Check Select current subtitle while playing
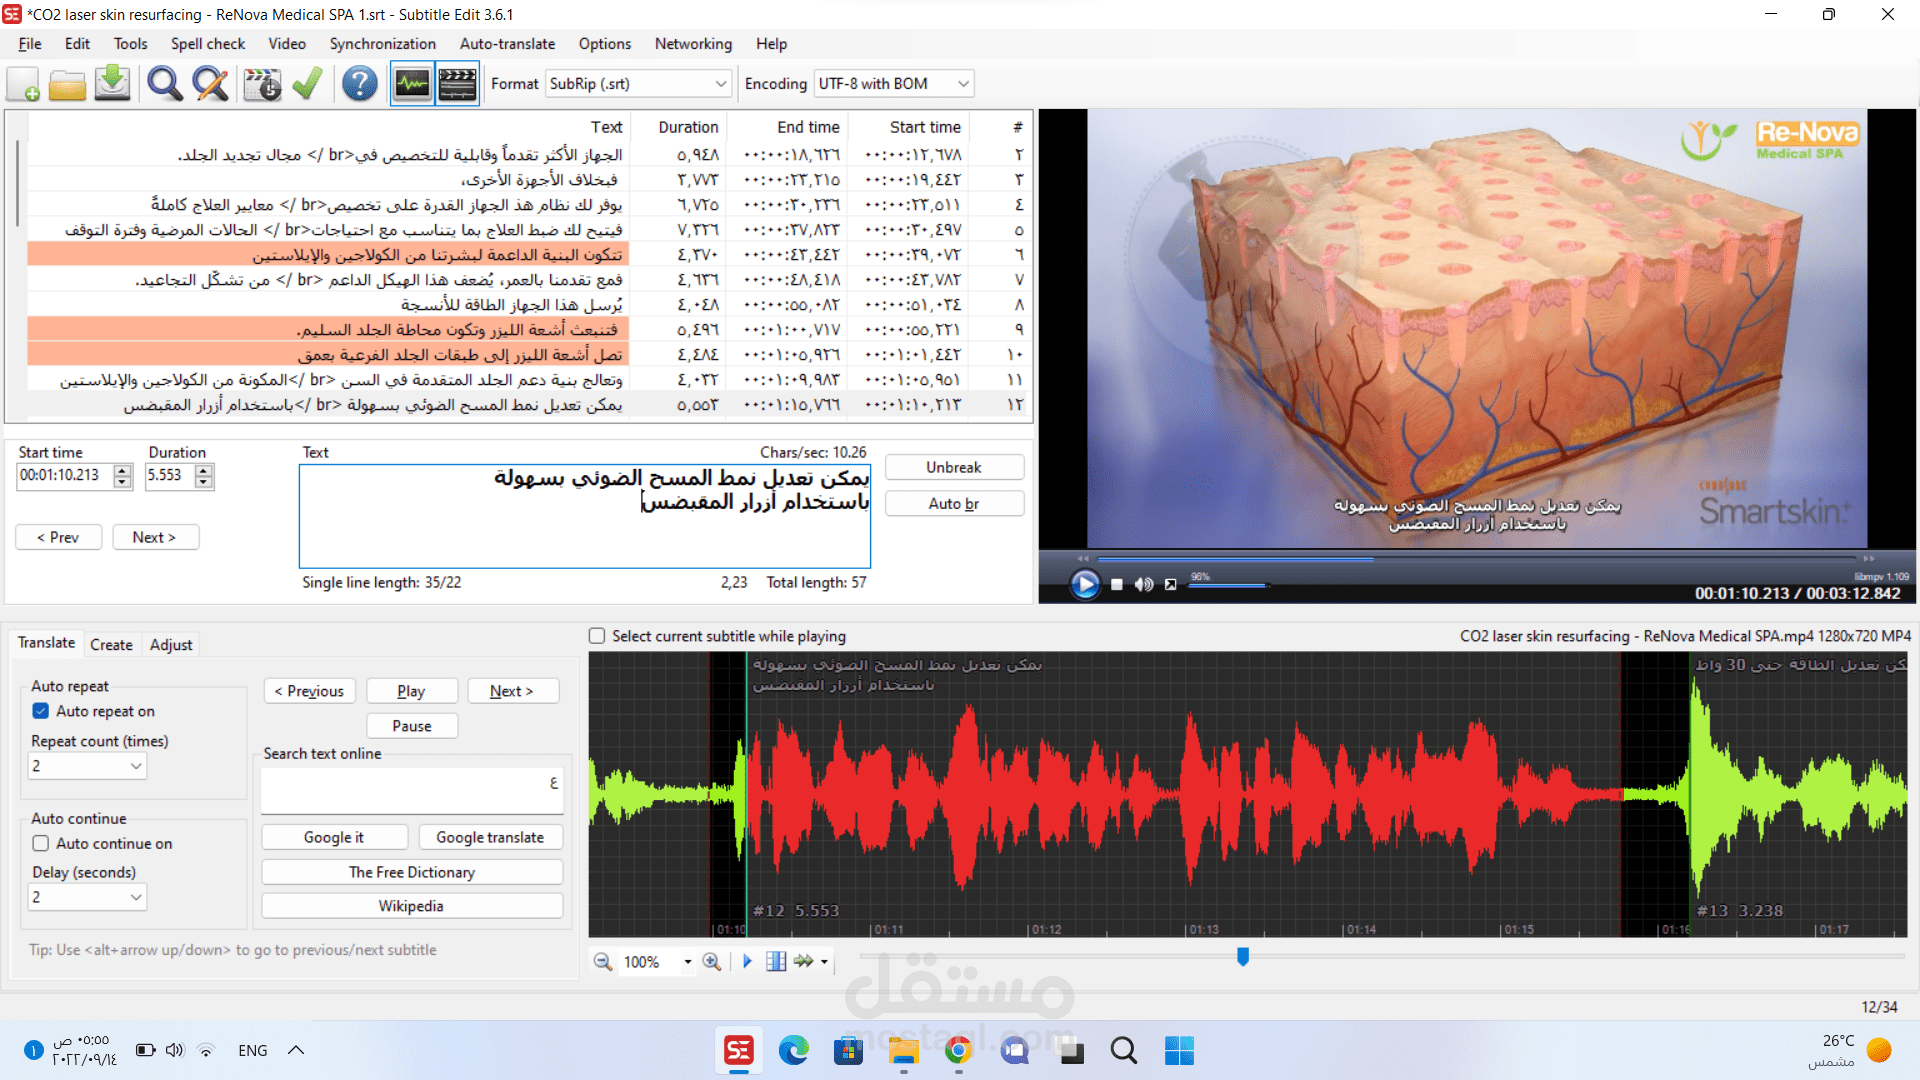This screenshot has height=1080, width=1920. (x=597, y=636)
